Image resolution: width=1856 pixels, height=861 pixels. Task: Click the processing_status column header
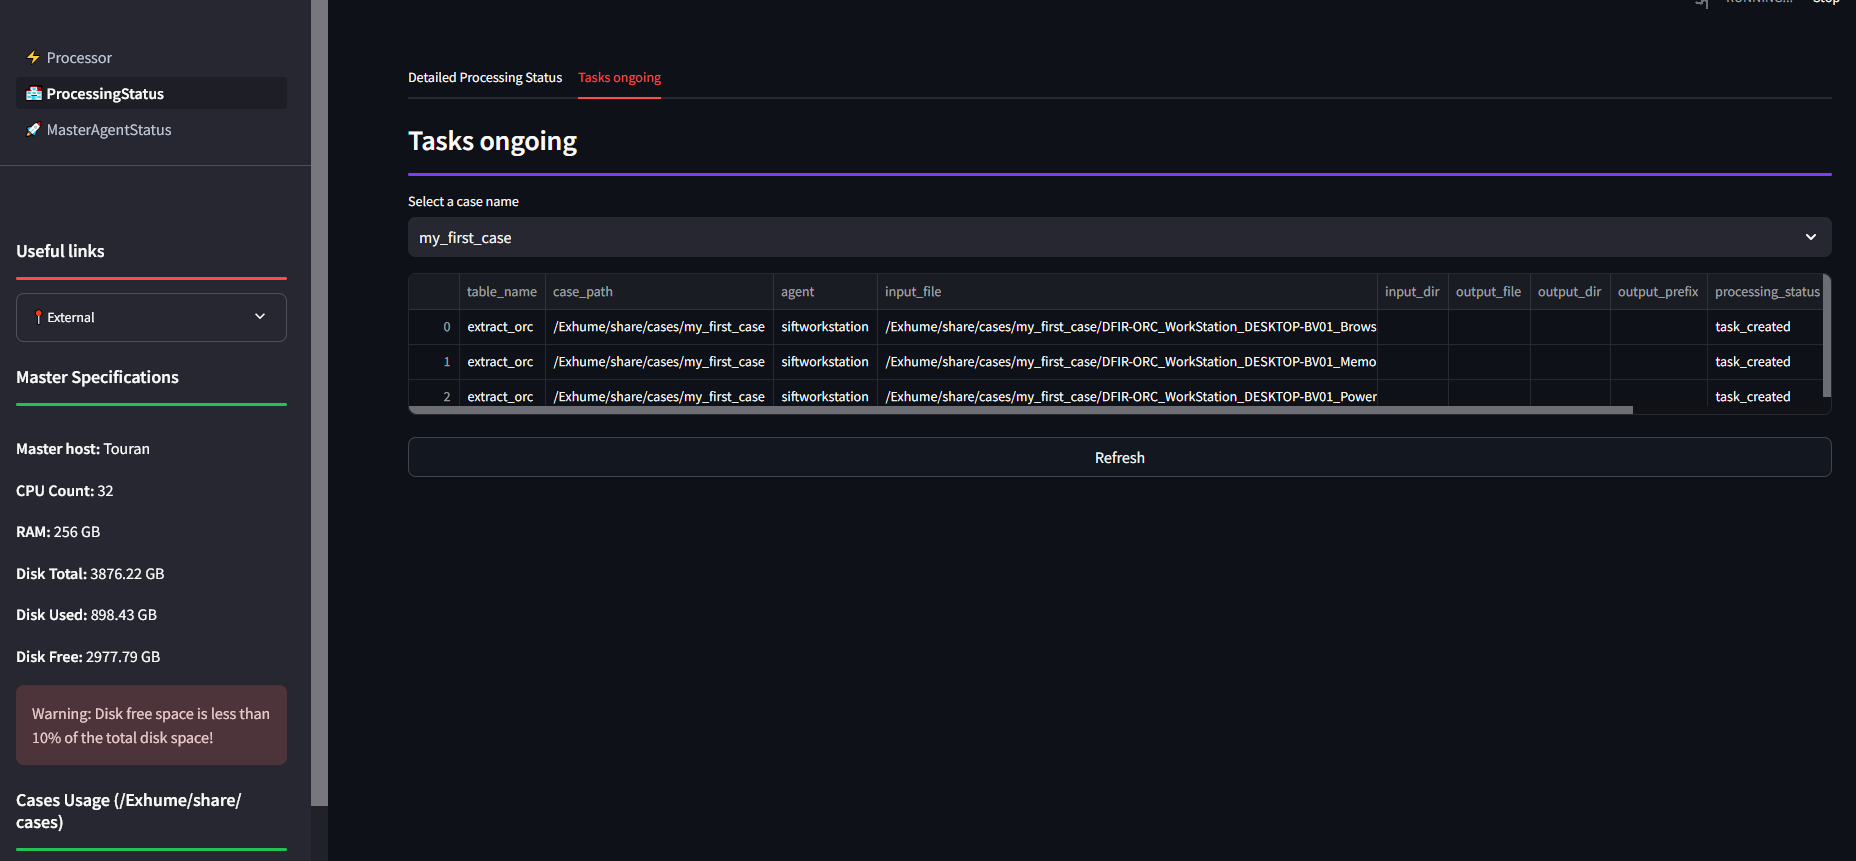[1766, 291]
